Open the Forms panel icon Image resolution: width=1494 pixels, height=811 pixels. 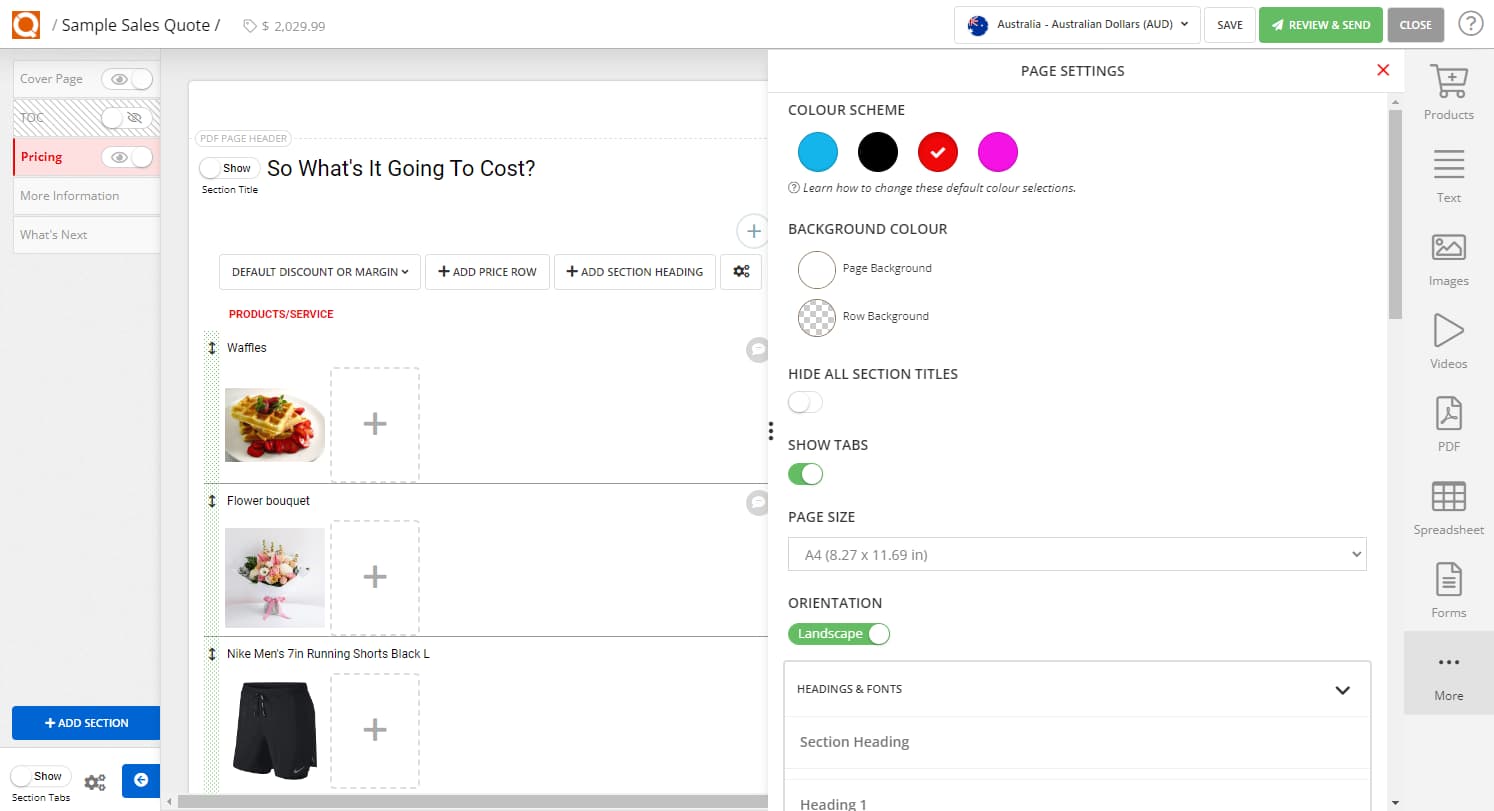coord(1448,589)
